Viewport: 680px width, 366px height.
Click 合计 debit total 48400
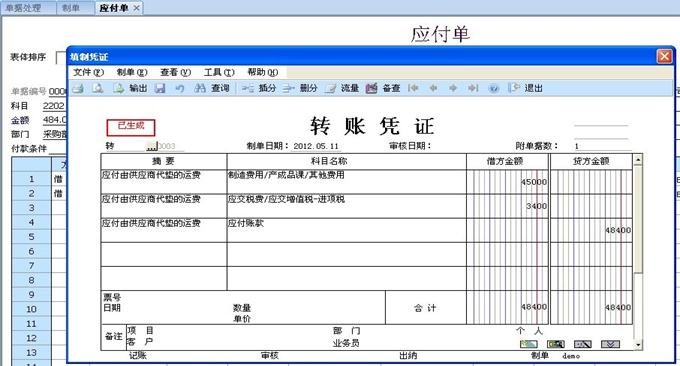tap(507, 307)
